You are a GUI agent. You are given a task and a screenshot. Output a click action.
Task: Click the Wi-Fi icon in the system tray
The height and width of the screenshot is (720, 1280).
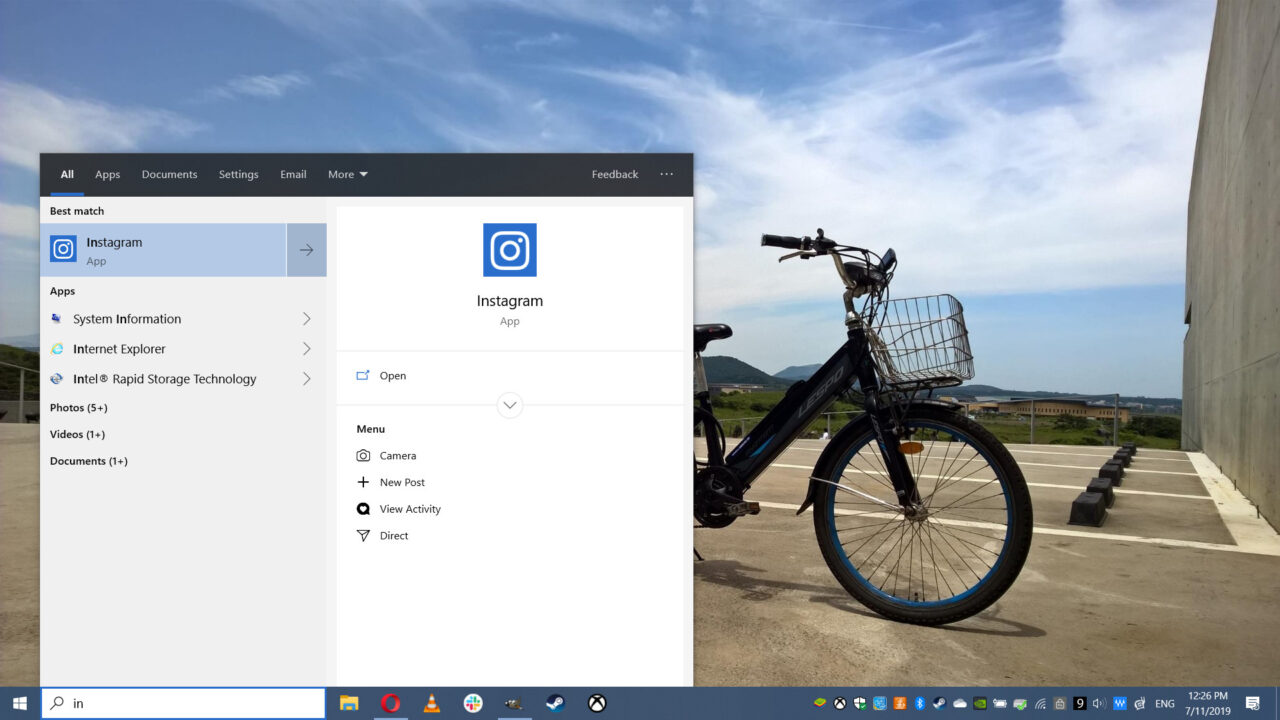[1040, 702]
